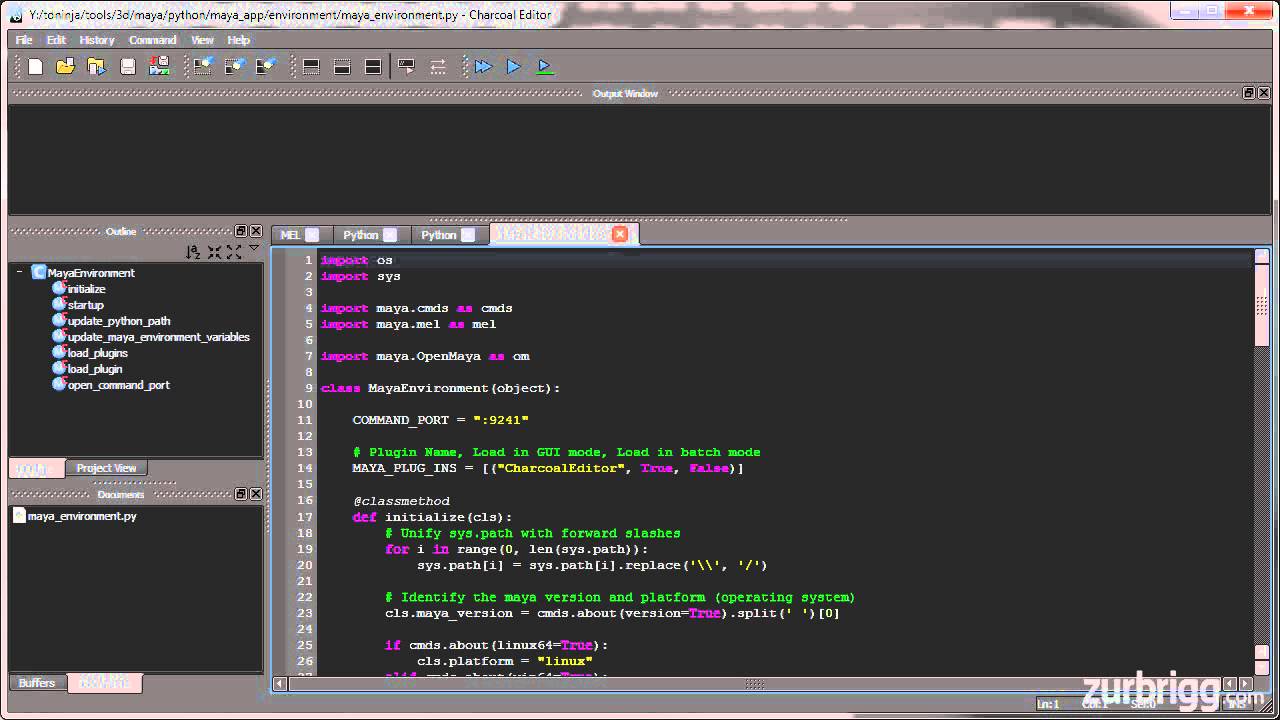Screen dimensions: 1280x720
Task: Open the File menu
Action: pos(24,40)
